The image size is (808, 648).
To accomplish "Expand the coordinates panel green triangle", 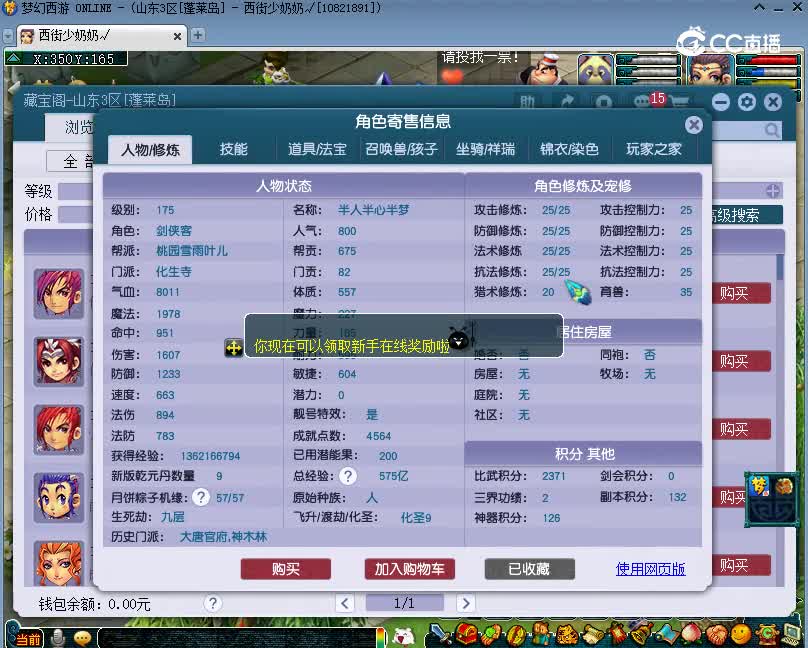I will pos(13,58).
